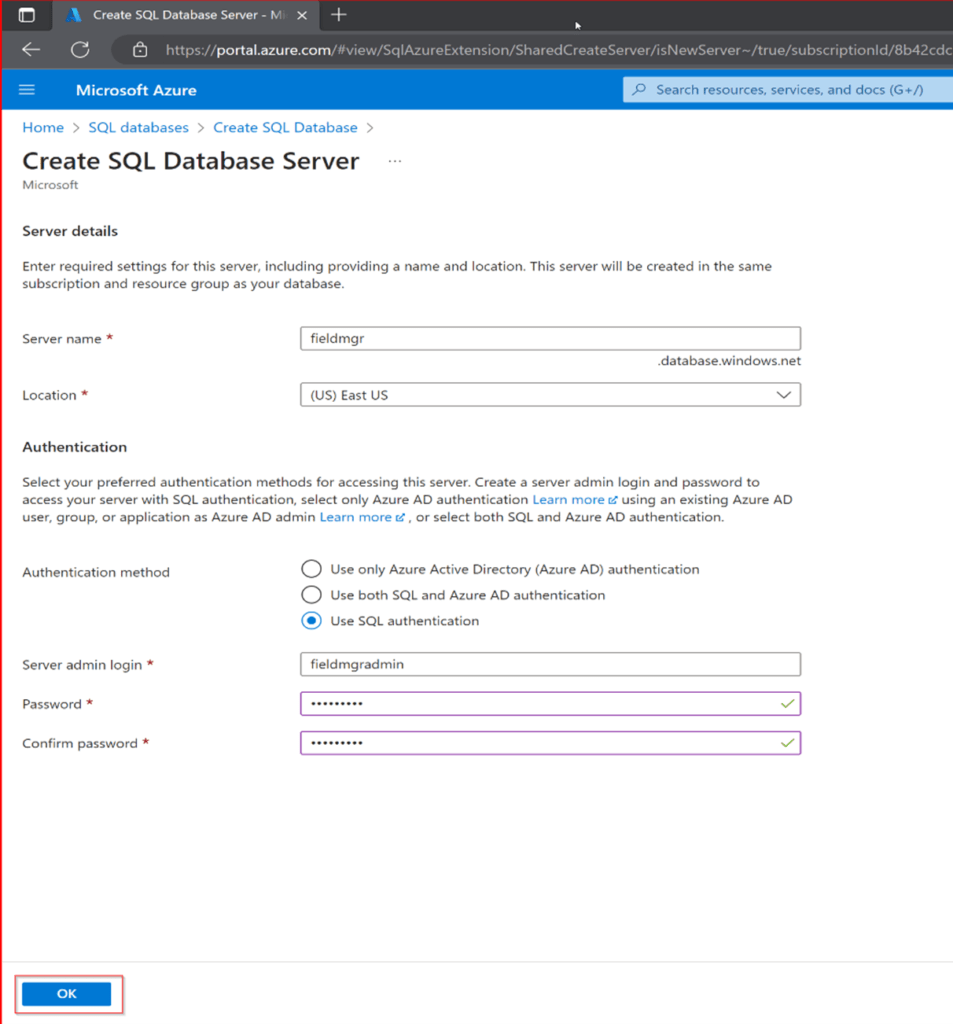This screenshot has width=953, height=1024.
Task: Focus the Server admin login field
Action: [550, 664]
